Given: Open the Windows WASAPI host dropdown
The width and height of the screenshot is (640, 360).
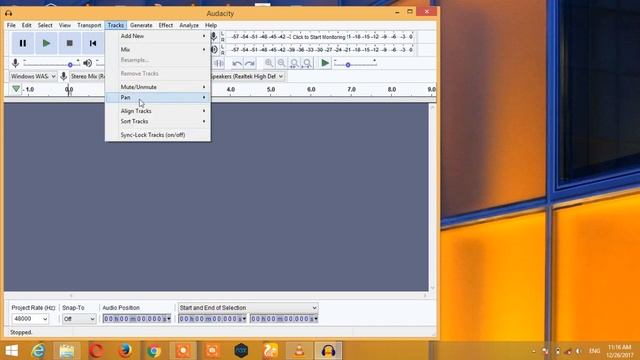Looking at the screenshot, I should coord(33,76).
